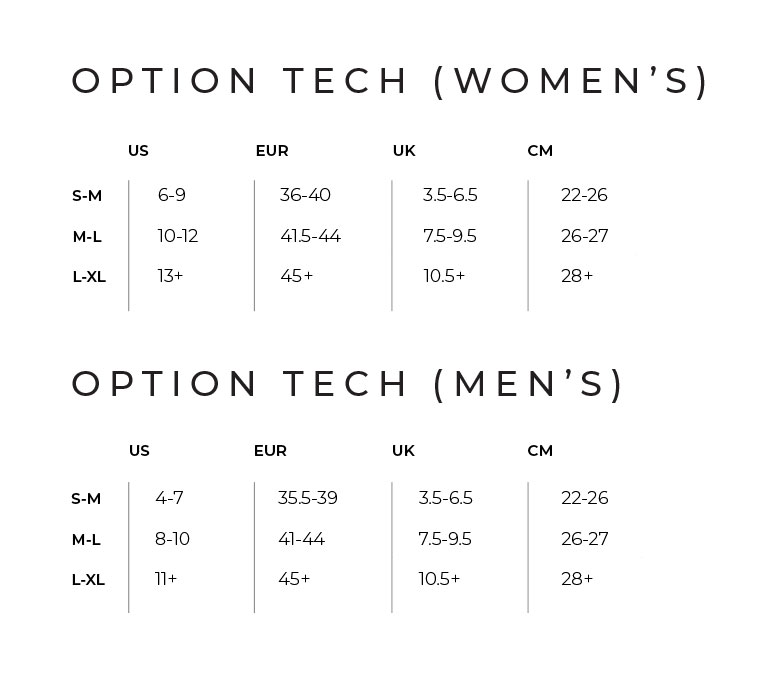Click the CM header in the men's chart
The height and width of the screenshot is (690, 761).
pyautogui.click(x=540, y=451)
